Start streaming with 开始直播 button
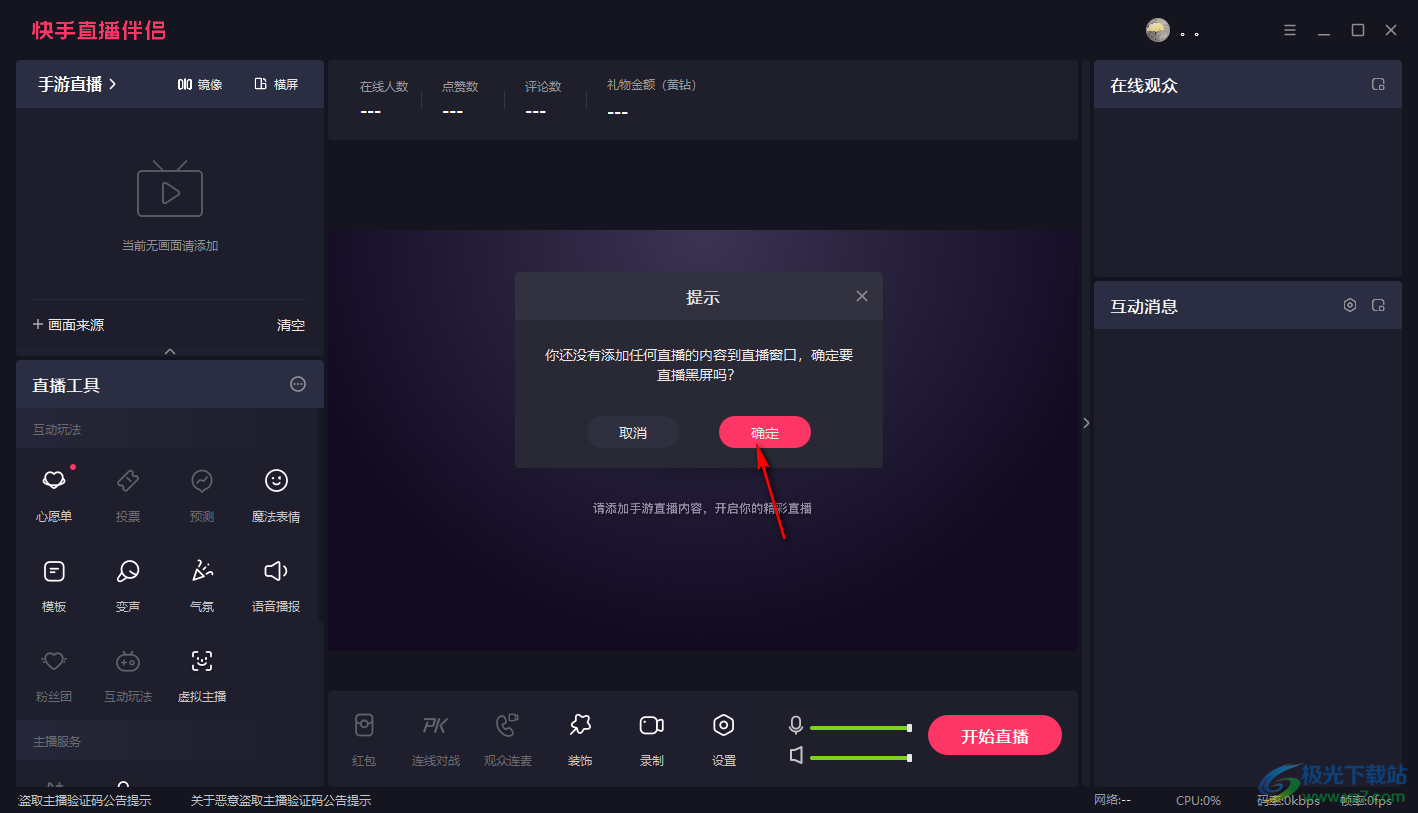The height and width of the screenshot is (813, 1418). [x=994, y=736]
